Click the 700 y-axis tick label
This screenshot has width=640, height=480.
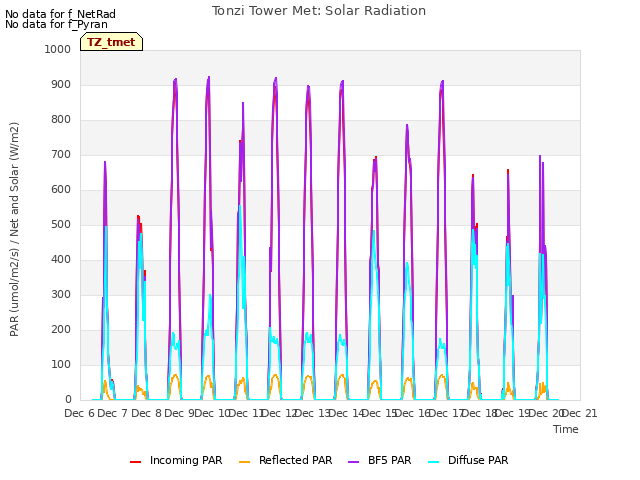[x=61, y=155]
